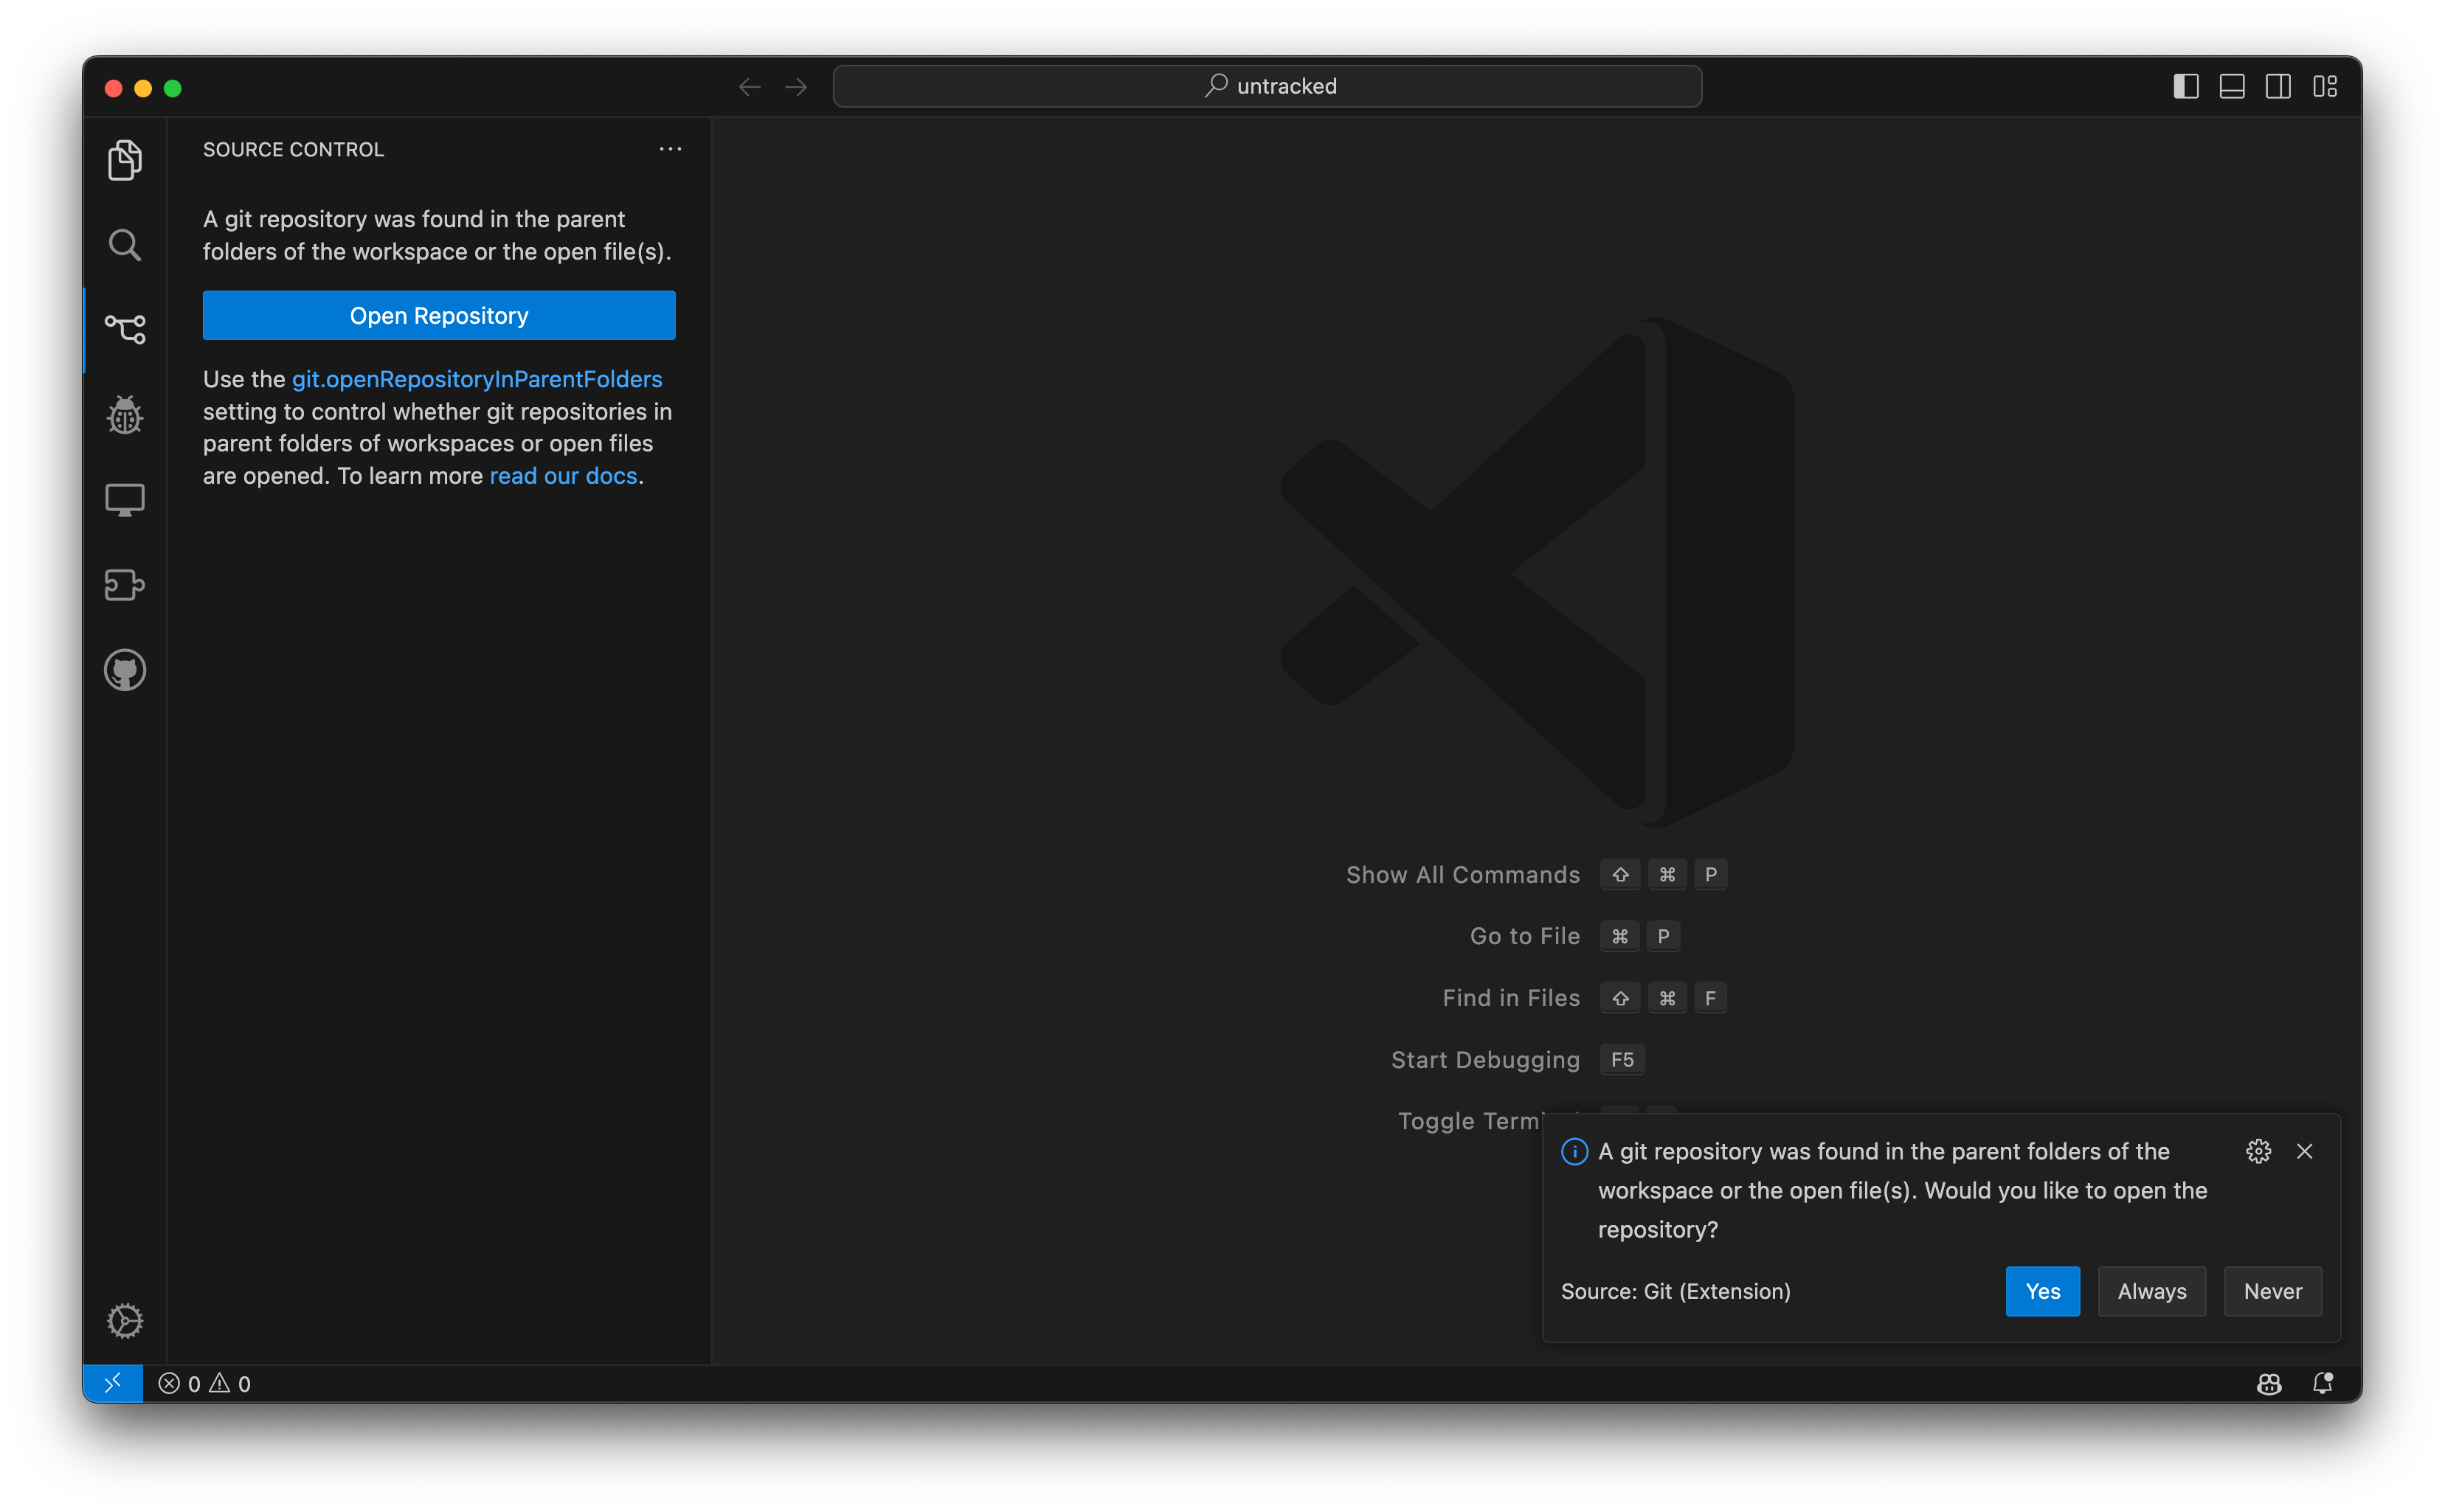Open the read our docs link
2445x1512 pixels.
[x=563, y=475]
